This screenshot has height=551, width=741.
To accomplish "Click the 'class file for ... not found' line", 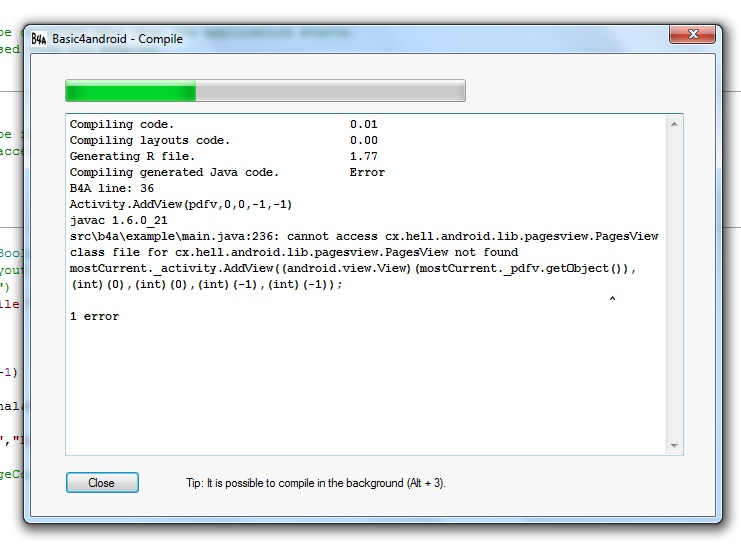I will (x=294, y=252).
